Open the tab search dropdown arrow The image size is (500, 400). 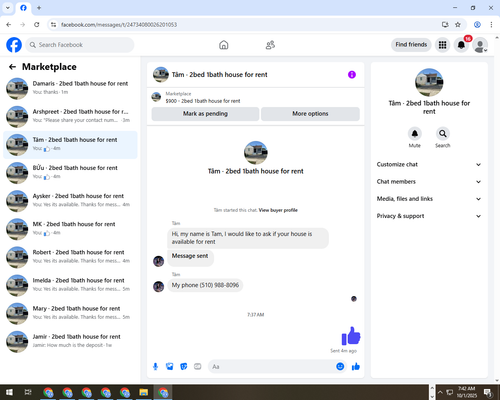coord(8,8)
